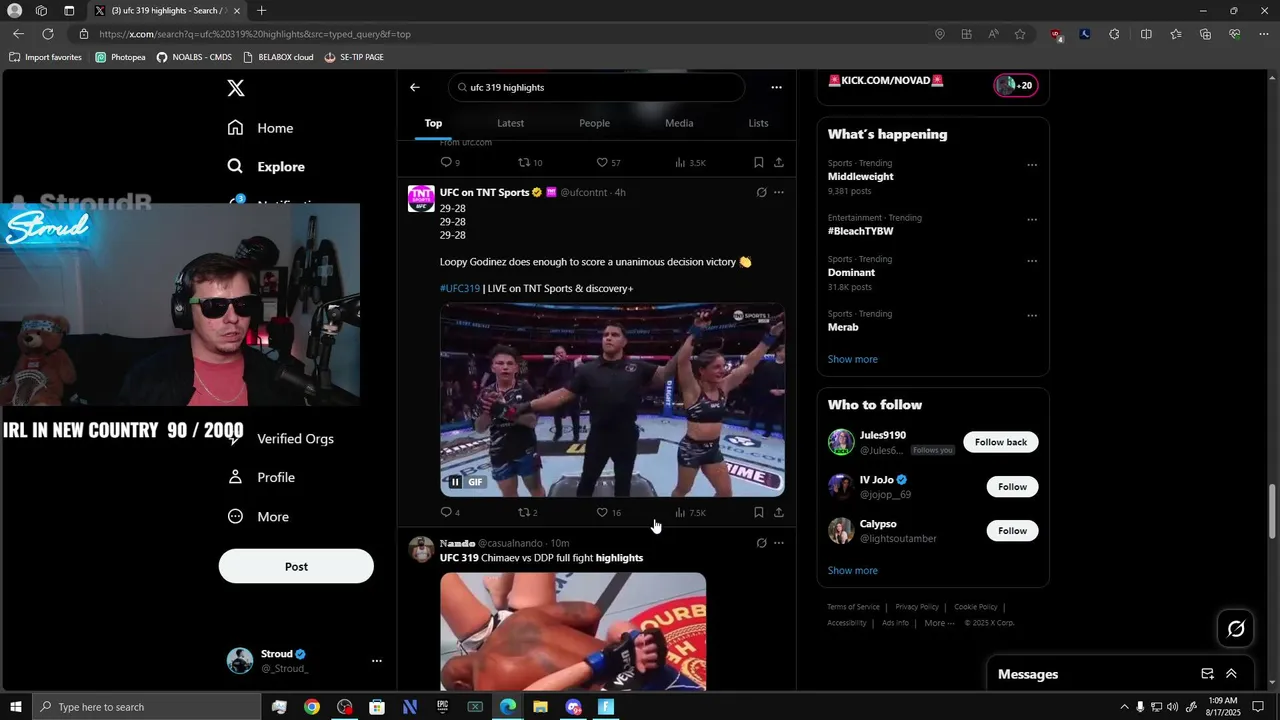The height and width of the screenshot is (720, 1280).
Task: Select the Top search tab
Action: coord(433,123)
